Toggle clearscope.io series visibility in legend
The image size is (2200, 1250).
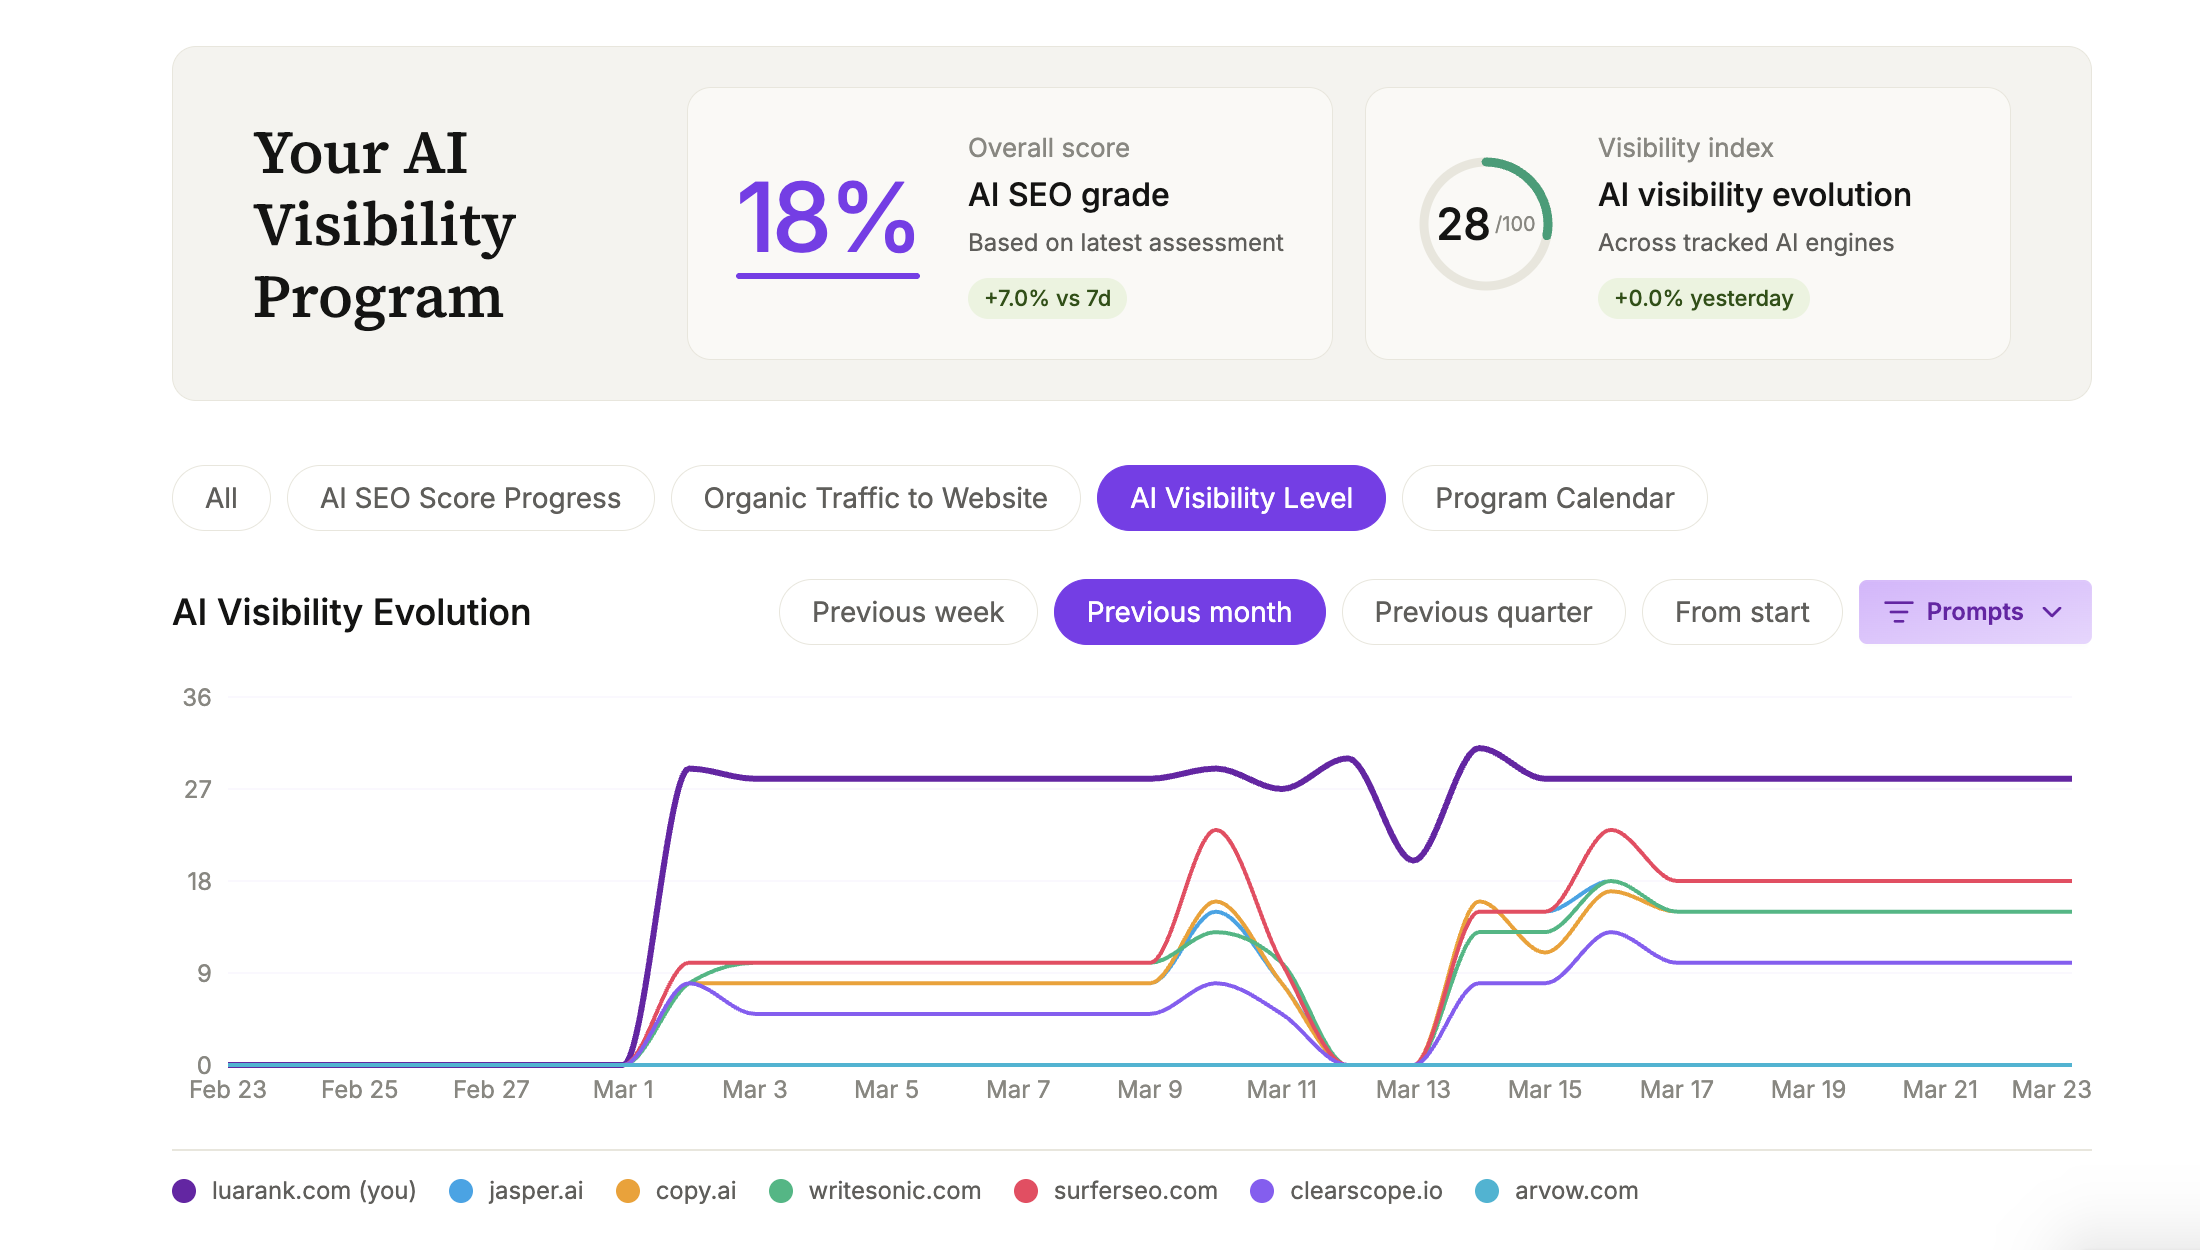pyautogui.click(x=1263, y=1190)
